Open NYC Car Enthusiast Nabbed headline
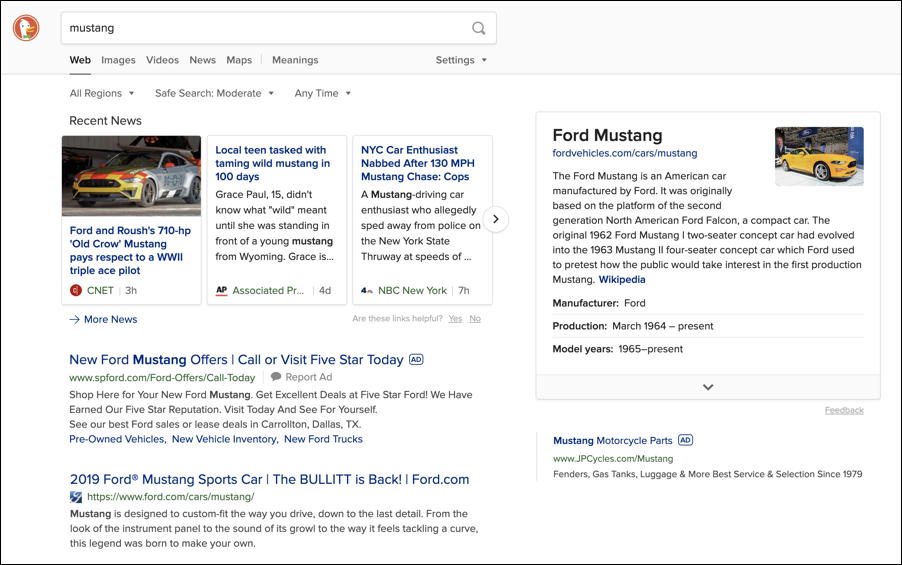 click(x=418, y=163)
